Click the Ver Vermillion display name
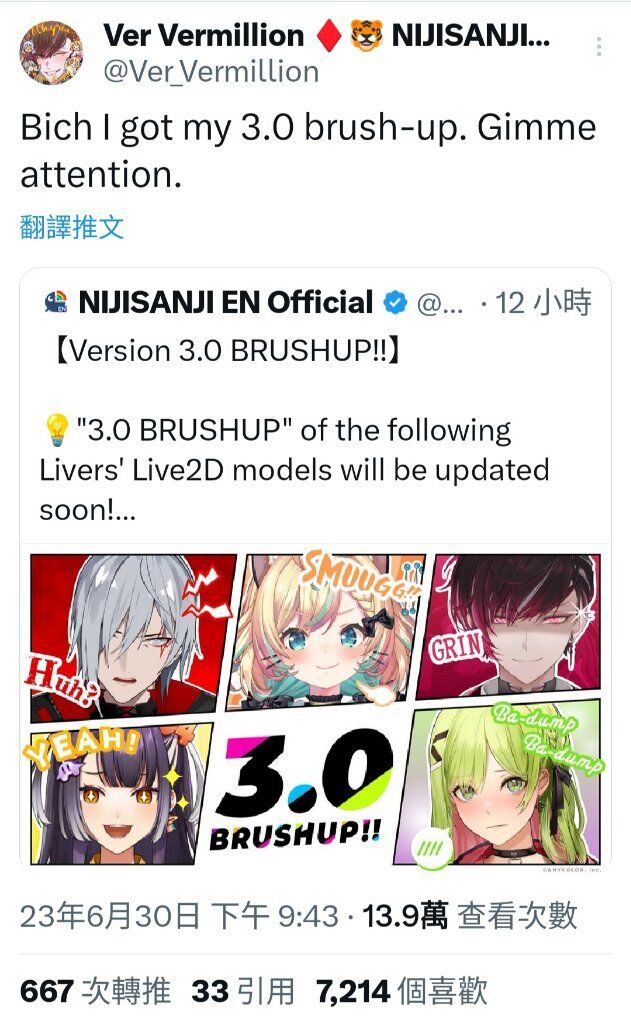Screen dimensions: 631x1024 [204, 35]
